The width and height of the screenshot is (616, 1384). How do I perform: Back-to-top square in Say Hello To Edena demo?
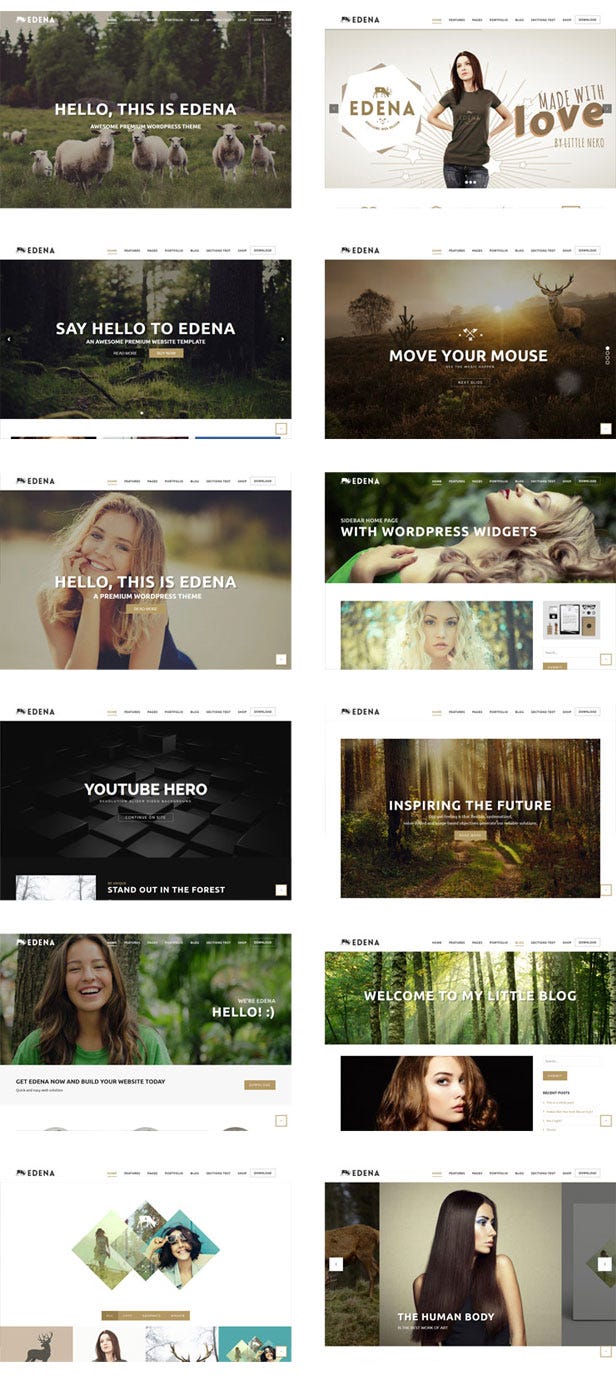(x=281, y=428)
